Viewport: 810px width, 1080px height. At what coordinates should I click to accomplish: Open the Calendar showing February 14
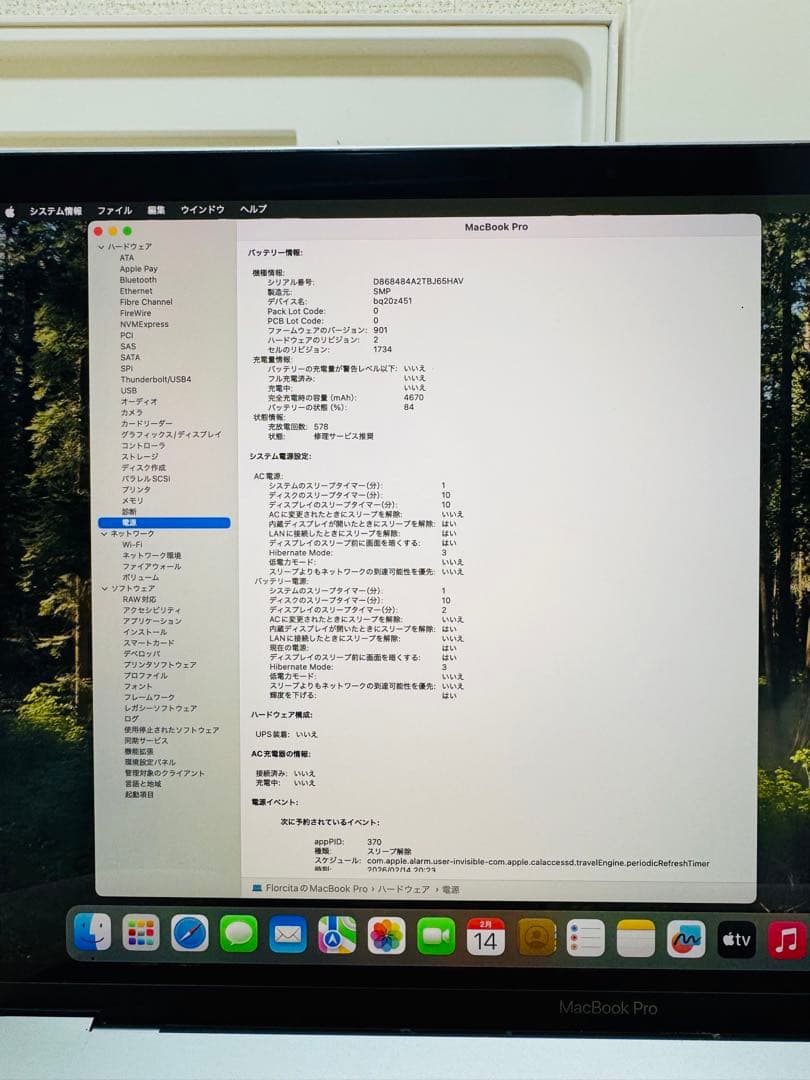488,938
